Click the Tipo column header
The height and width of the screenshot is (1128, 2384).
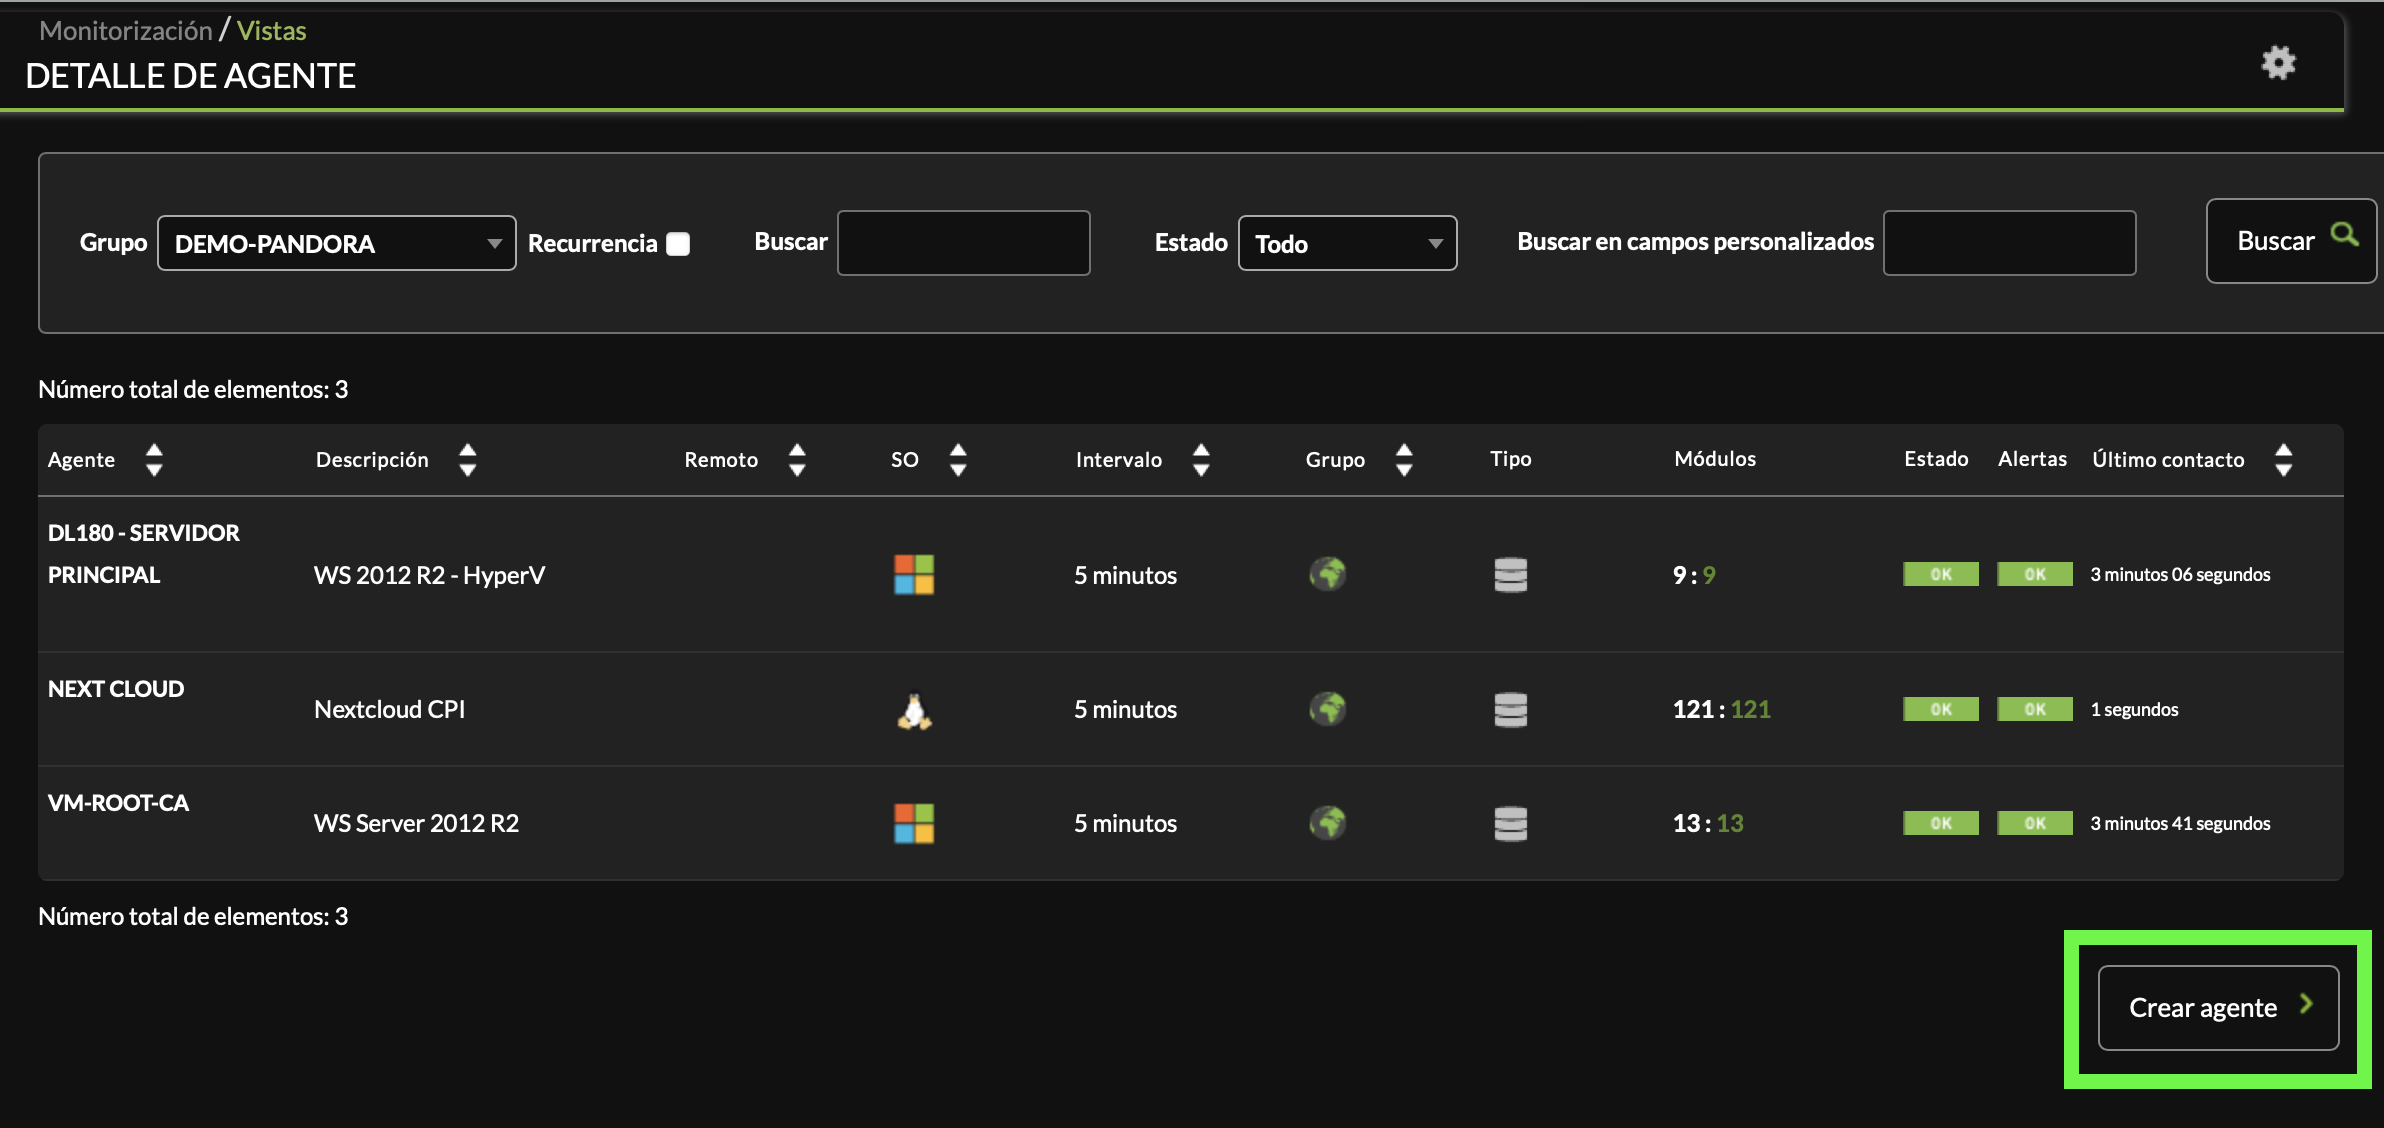[1510, 458]
